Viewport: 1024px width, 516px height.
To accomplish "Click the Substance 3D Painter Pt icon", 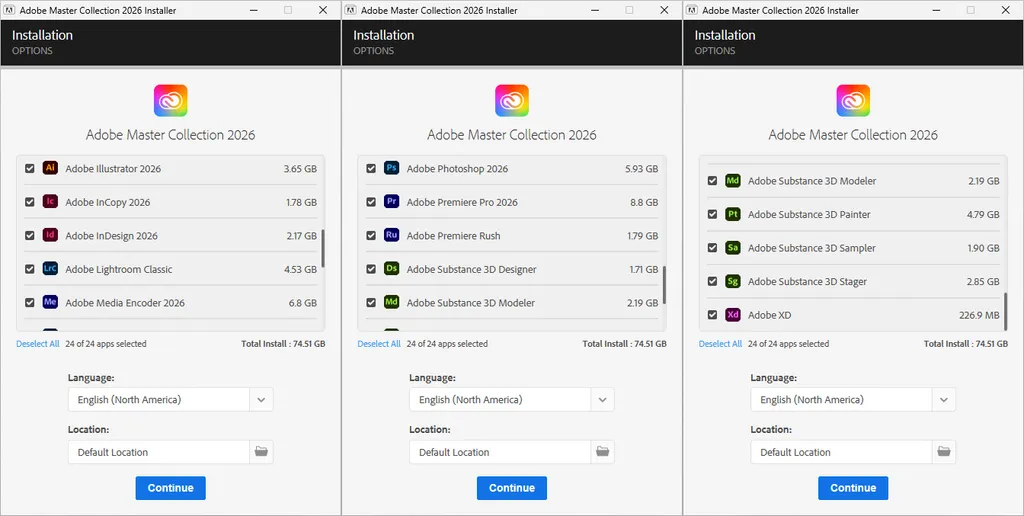I will (x=733, y=214).
